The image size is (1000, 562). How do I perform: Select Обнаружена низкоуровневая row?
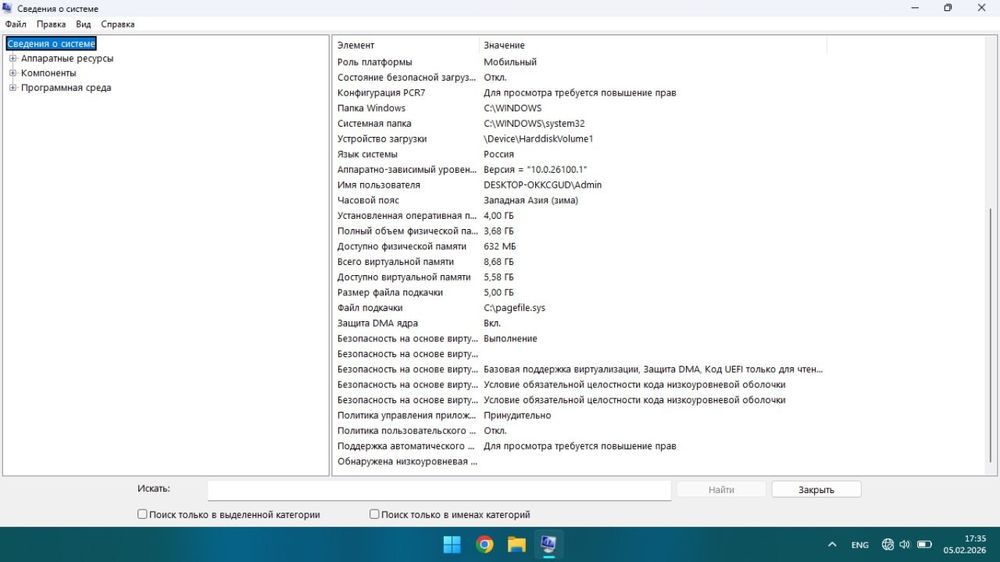pyautogui.click(x=580, y=461)
